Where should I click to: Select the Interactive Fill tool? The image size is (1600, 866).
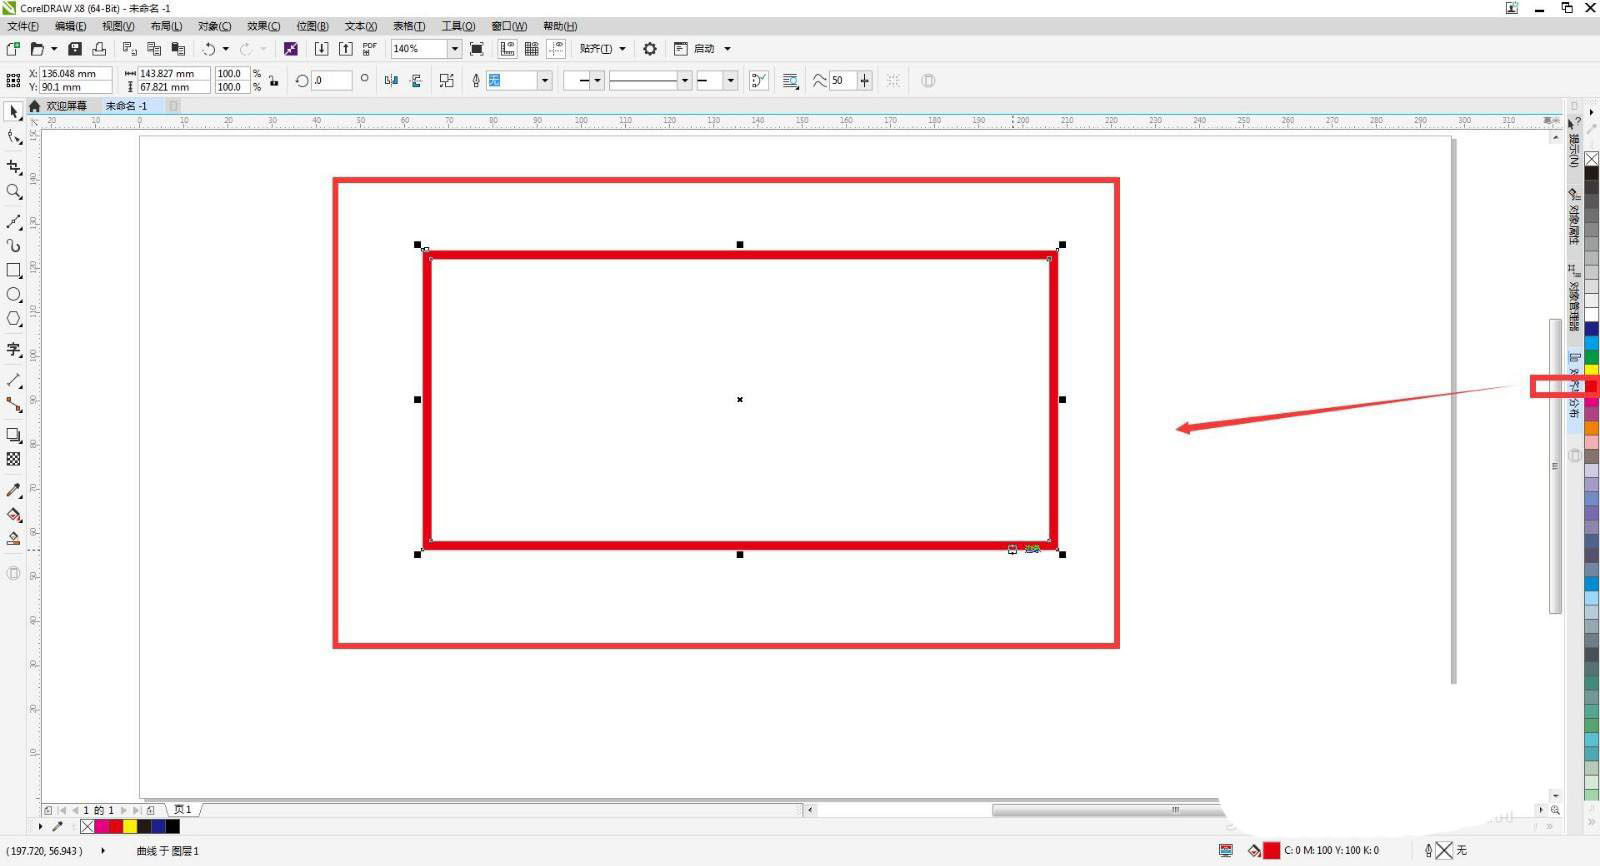(14, 514)
